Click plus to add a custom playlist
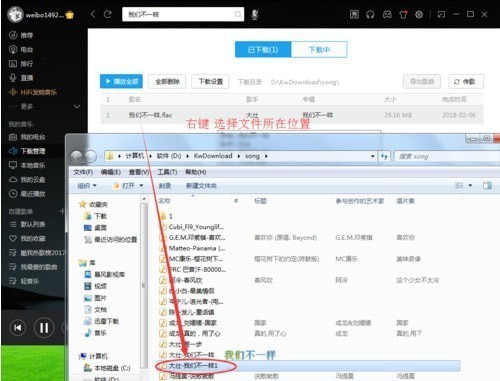The image size is (500, 381). [62, 211]
